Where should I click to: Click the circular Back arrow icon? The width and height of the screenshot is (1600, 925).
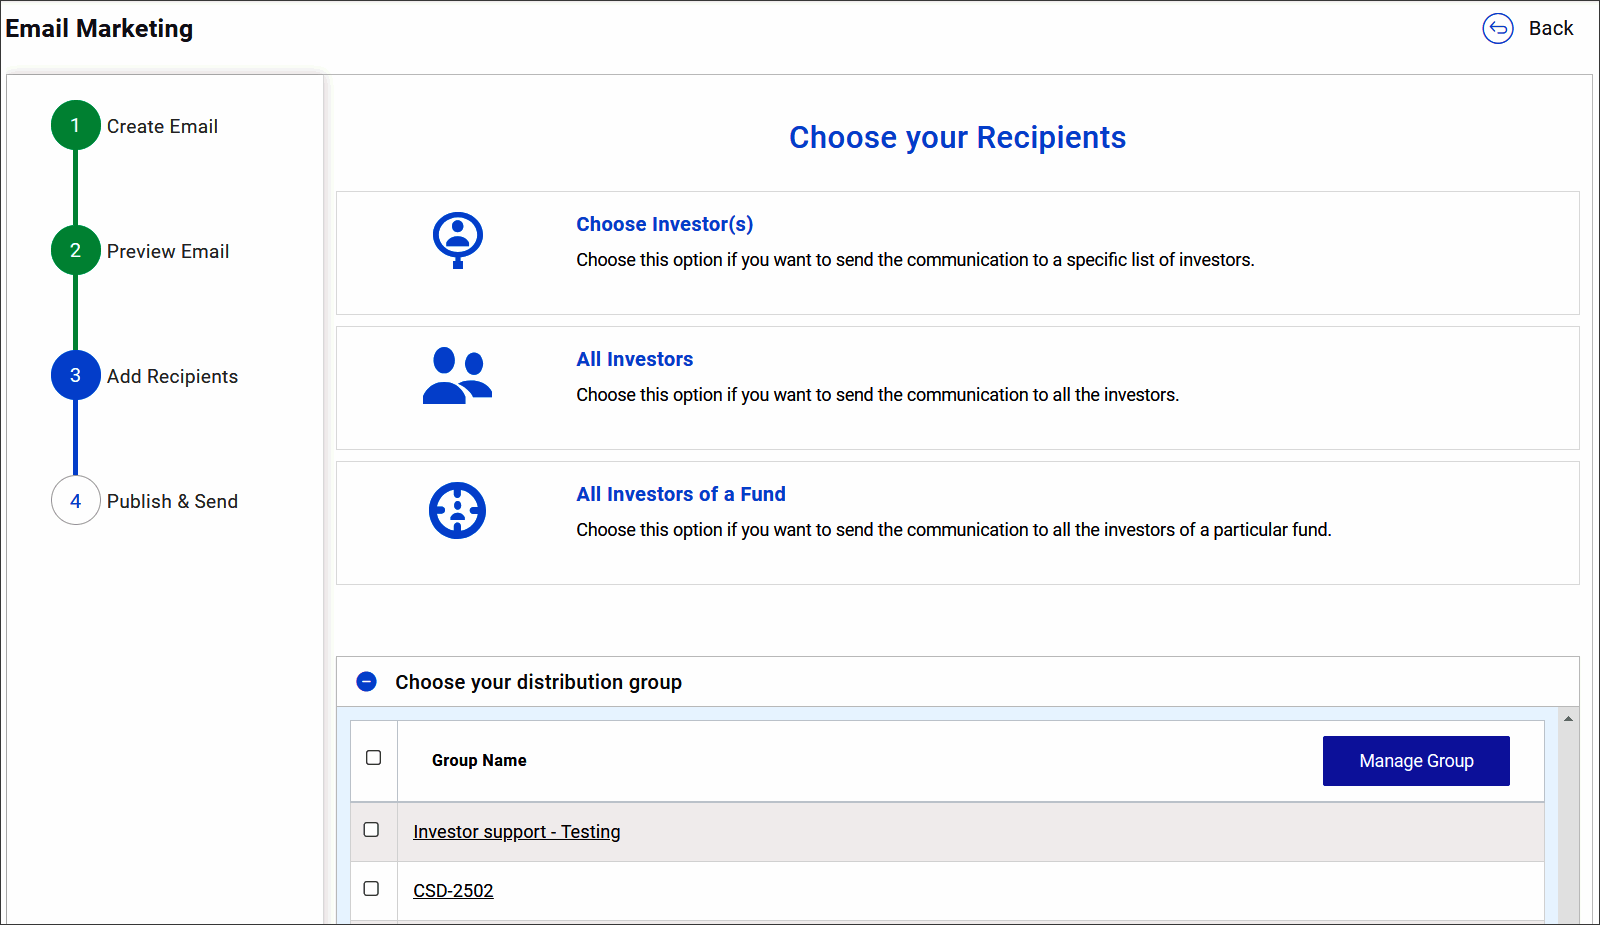(1497, 29)
